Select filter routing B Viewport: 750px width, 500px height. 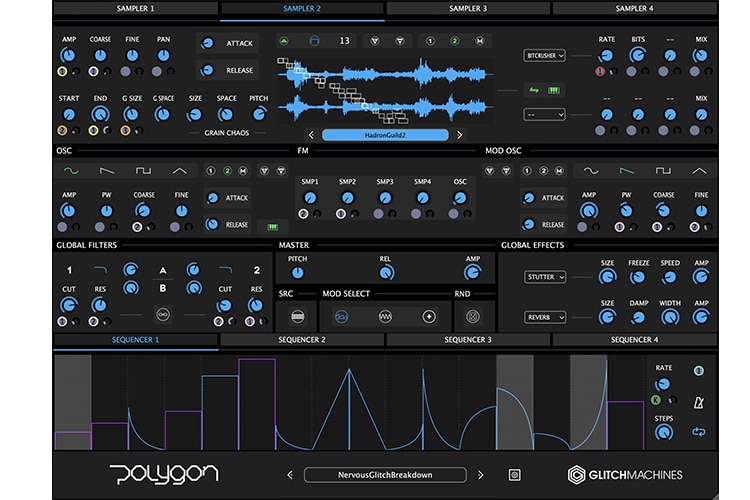coord(163,289)
